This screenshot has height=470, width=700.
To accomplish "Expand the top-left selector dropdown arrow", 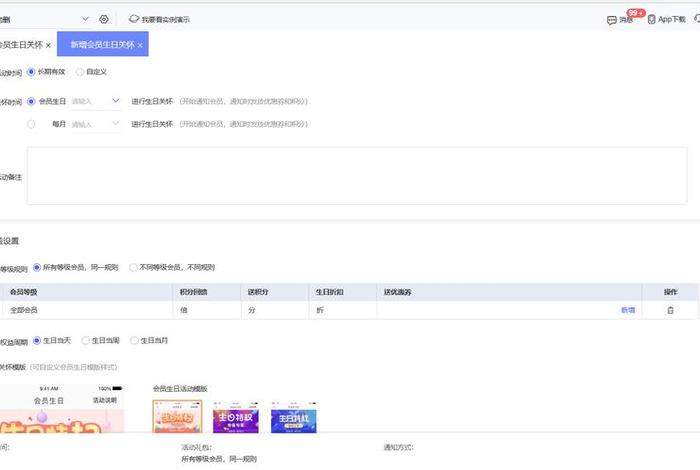I will click(85, 19).
